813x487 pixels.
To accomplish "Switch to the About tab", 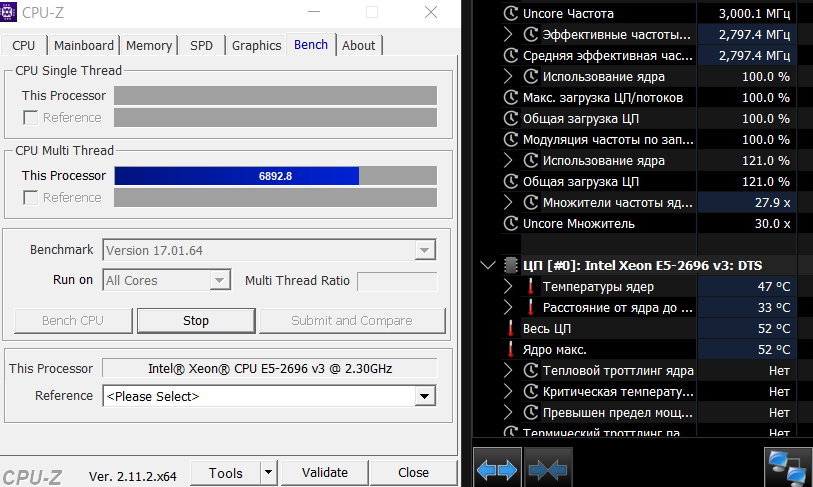I will (x=358, y=46).
